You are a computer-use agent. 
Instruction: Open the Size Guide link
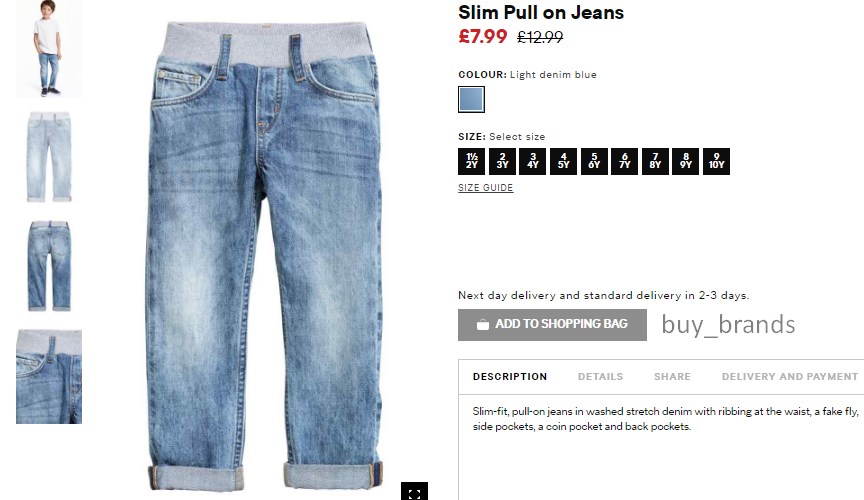click(x=485, y=187)
